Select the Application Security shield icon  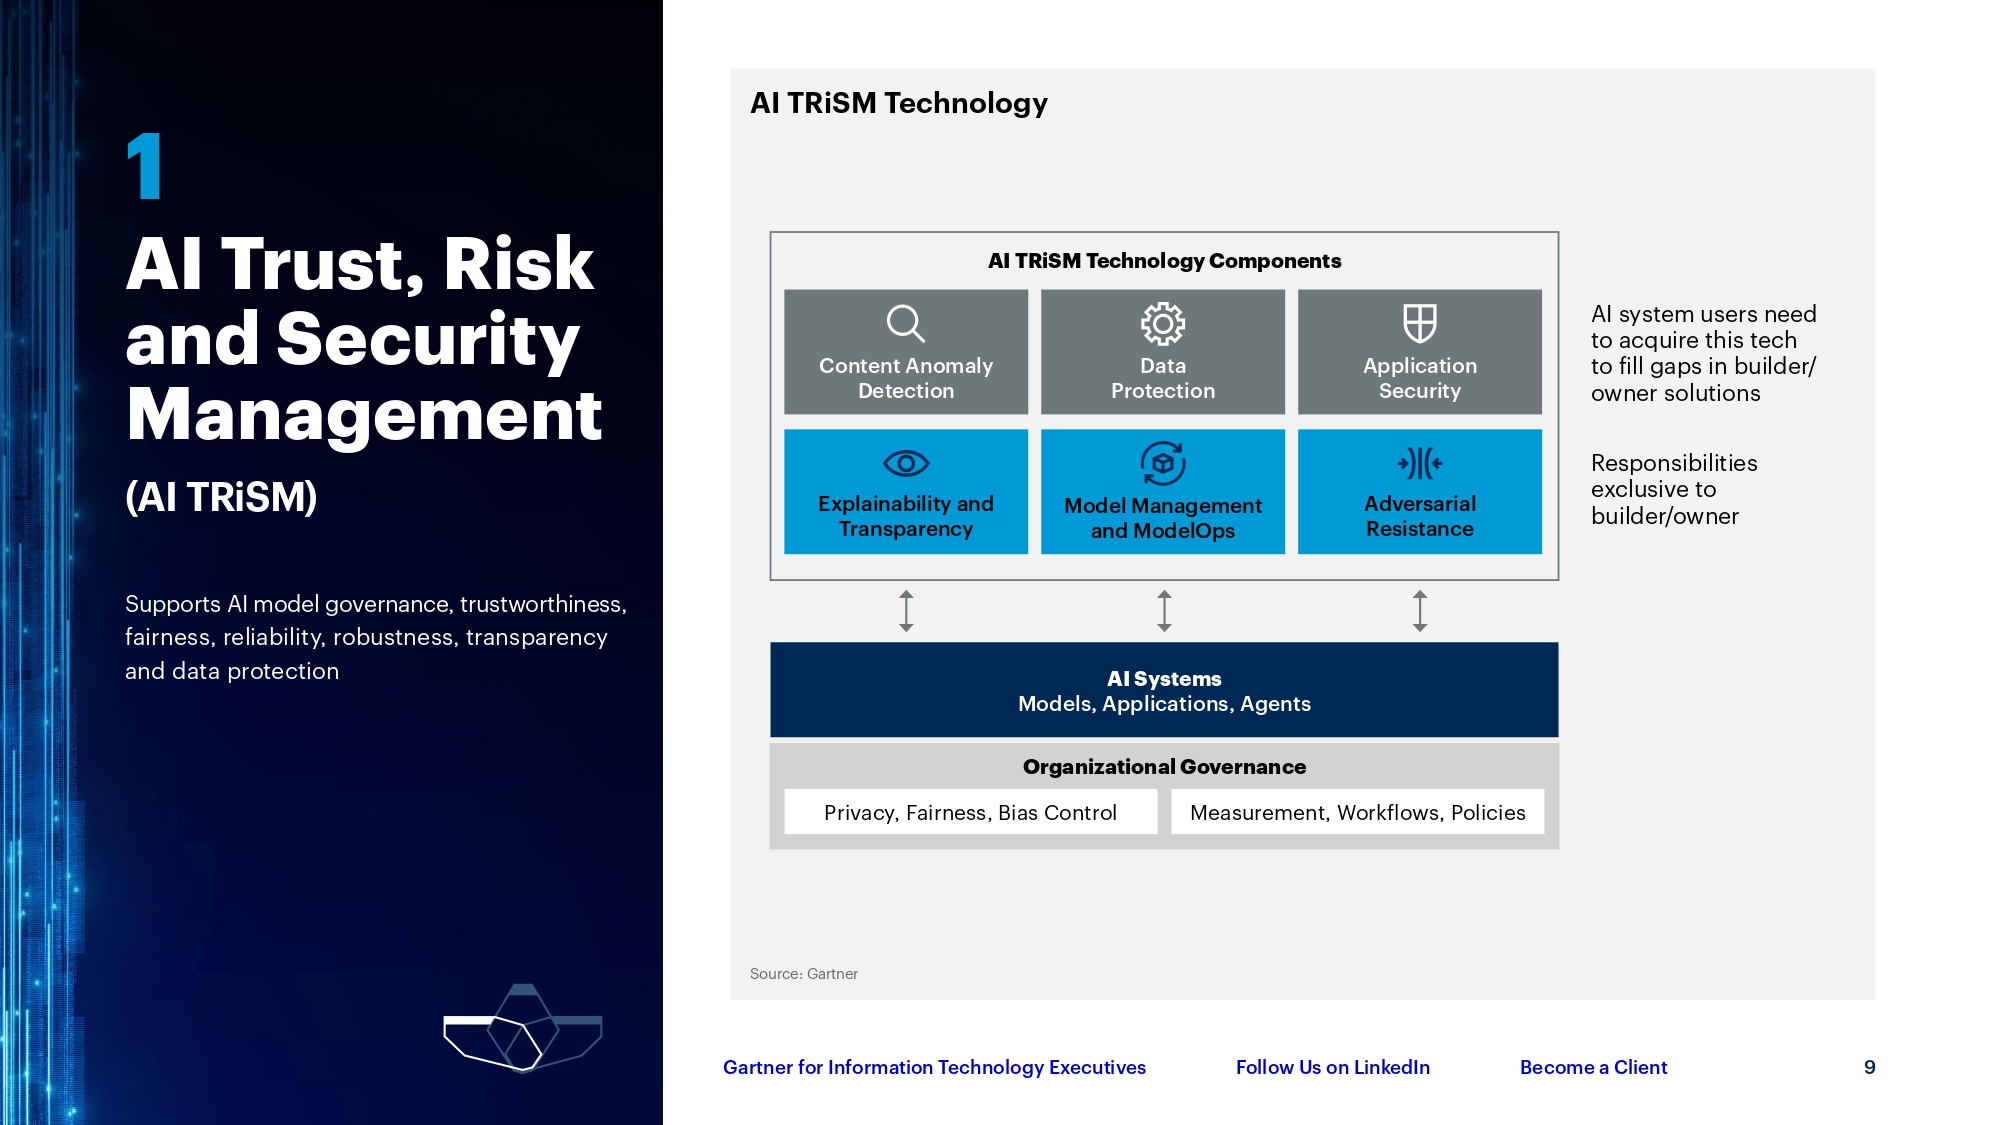(1419, 322)
